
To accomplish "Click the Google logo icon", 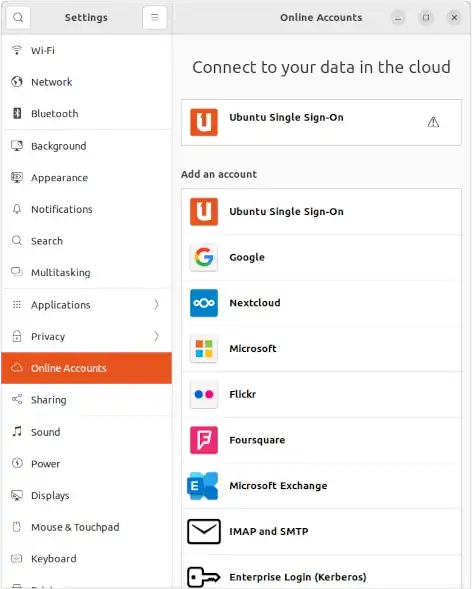I will pyautogui.click(x=204, y=257).
